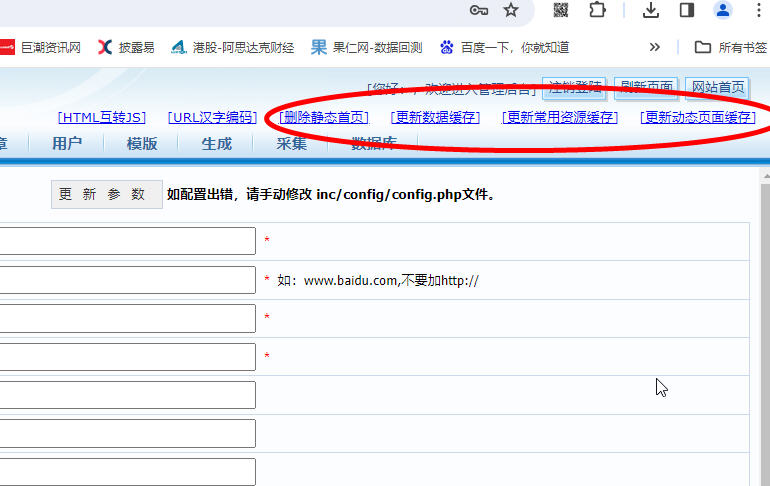Click the 更新参数 button

pyautogui.click(x=106, y=194)
